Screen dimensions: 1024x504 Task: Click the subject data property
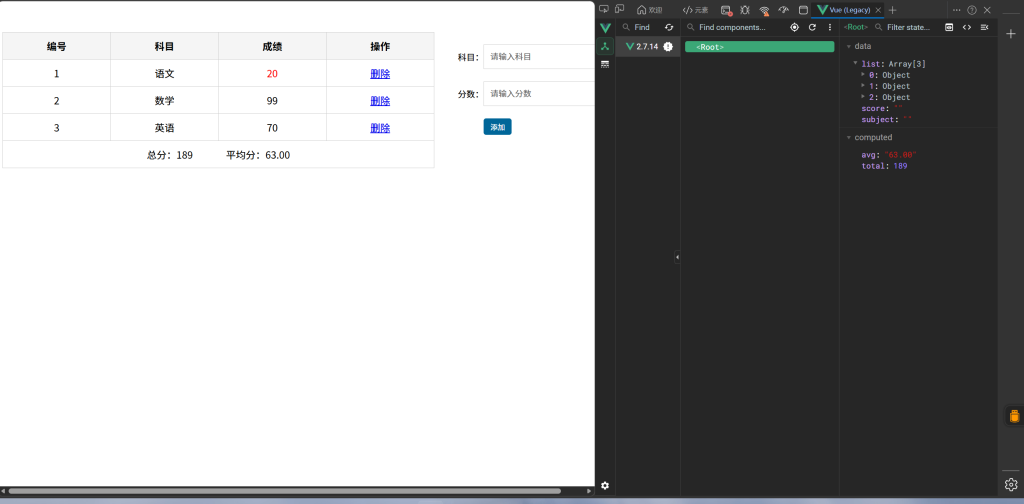tap(886, 119)
